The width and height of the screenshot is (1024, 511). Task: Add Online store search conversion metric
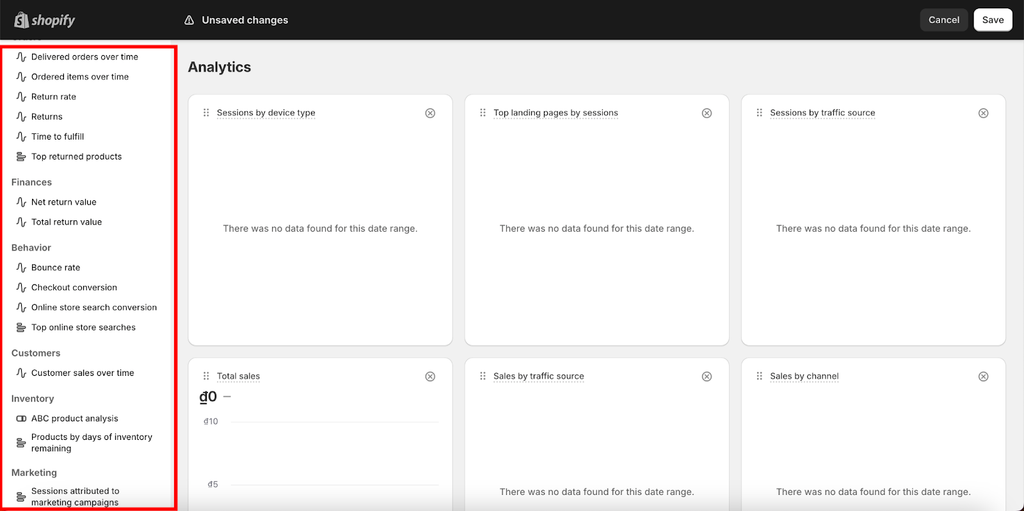(x=94, y=308)
